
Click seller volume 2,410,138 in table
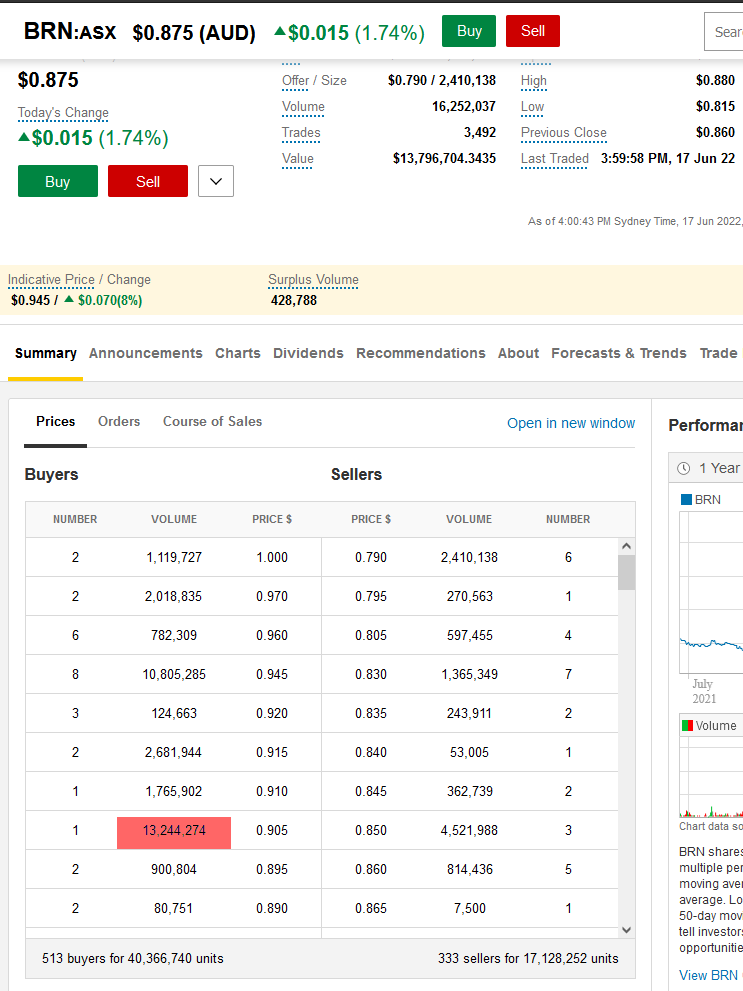[469, 557]
